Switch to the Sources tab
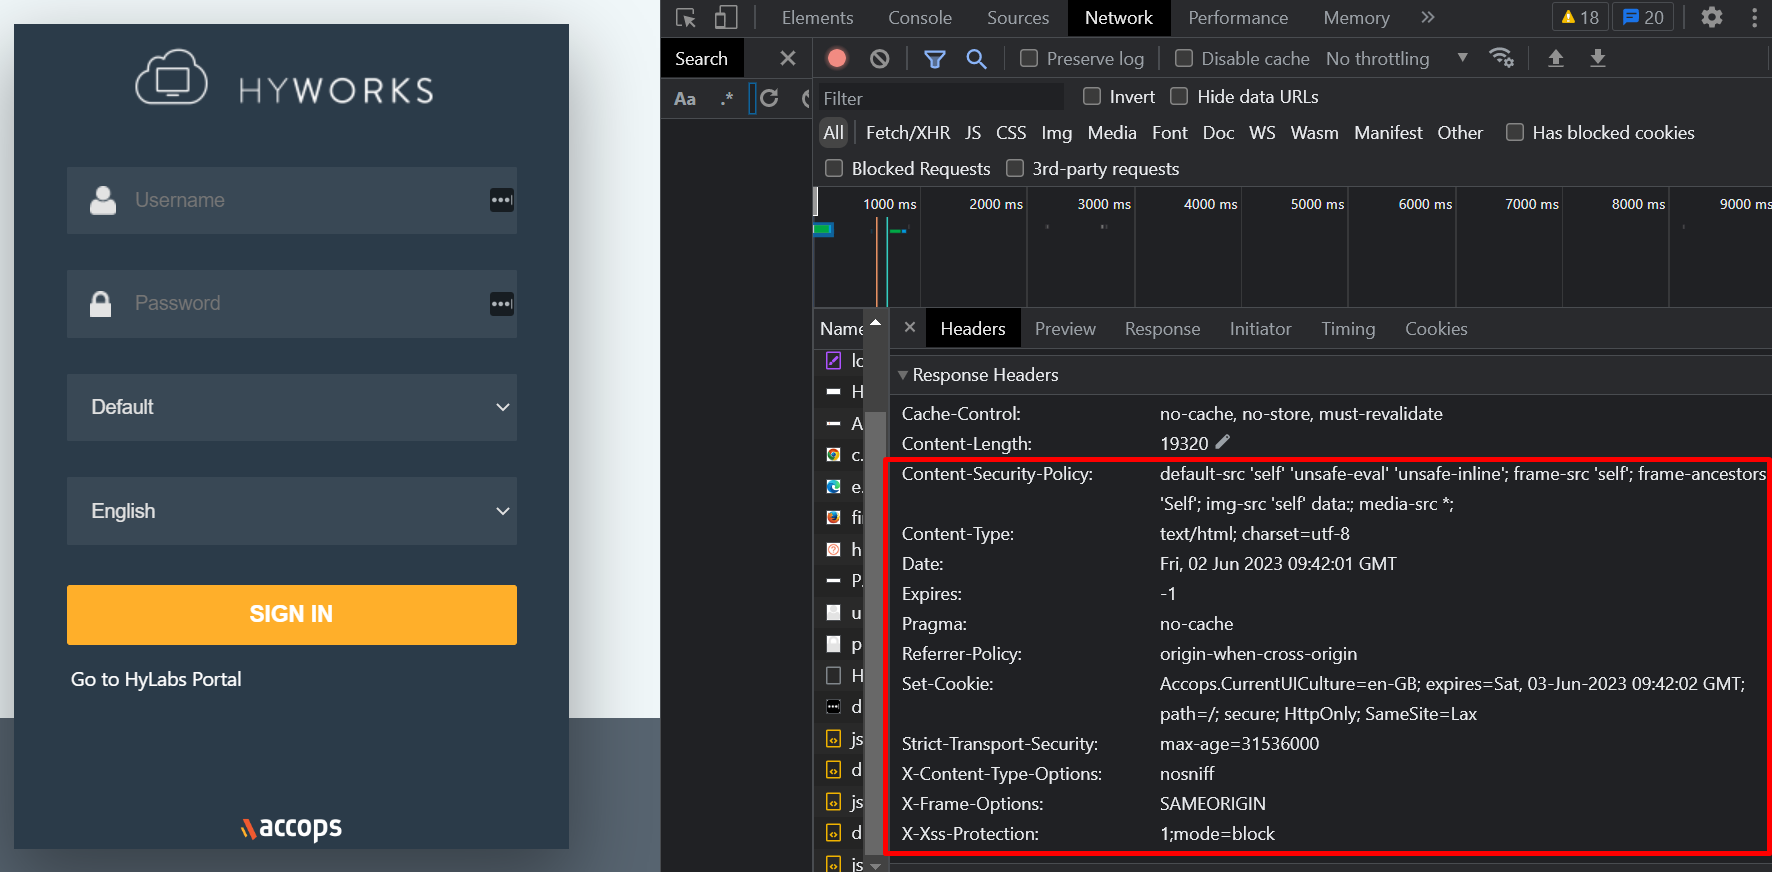The height and width of the screenshot is (872, 1772). point(1018,18)
